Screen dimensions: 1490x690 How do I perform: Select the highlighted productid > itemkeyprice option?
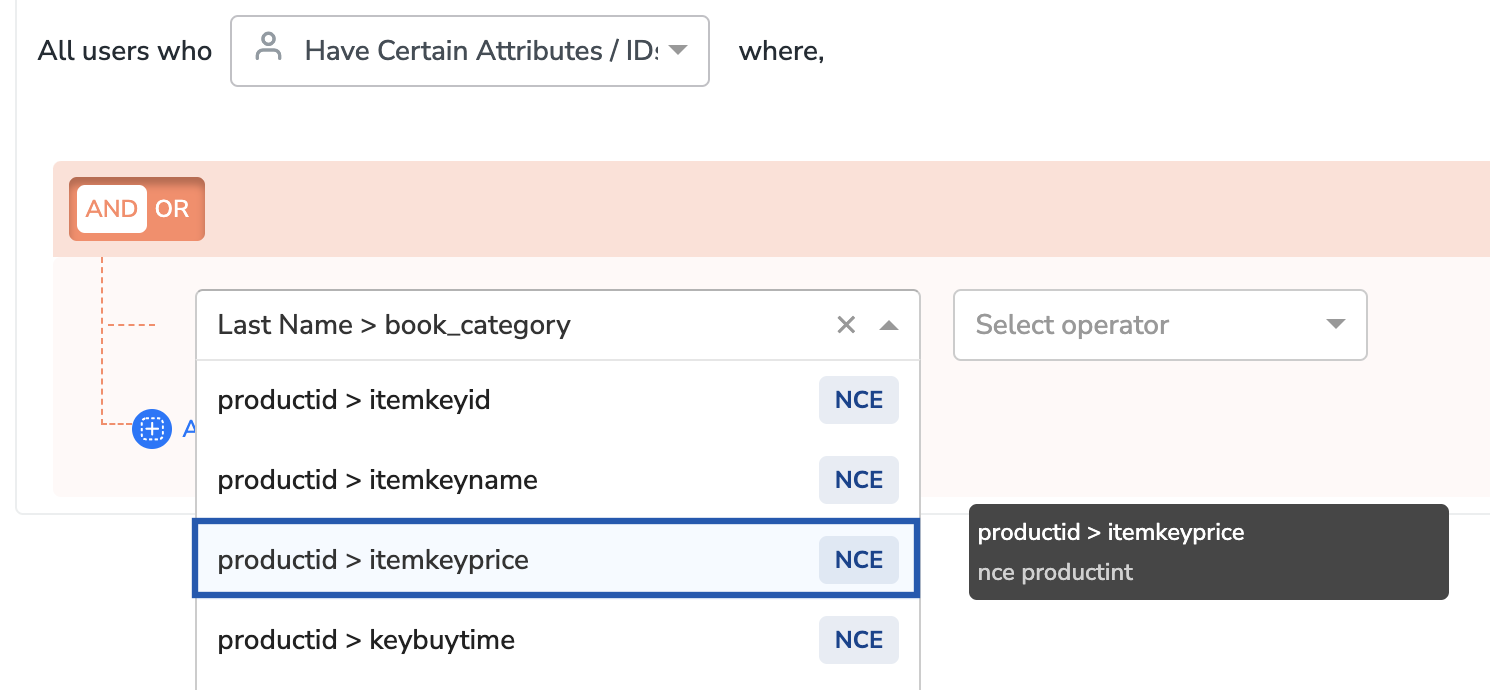click(500, 560)
